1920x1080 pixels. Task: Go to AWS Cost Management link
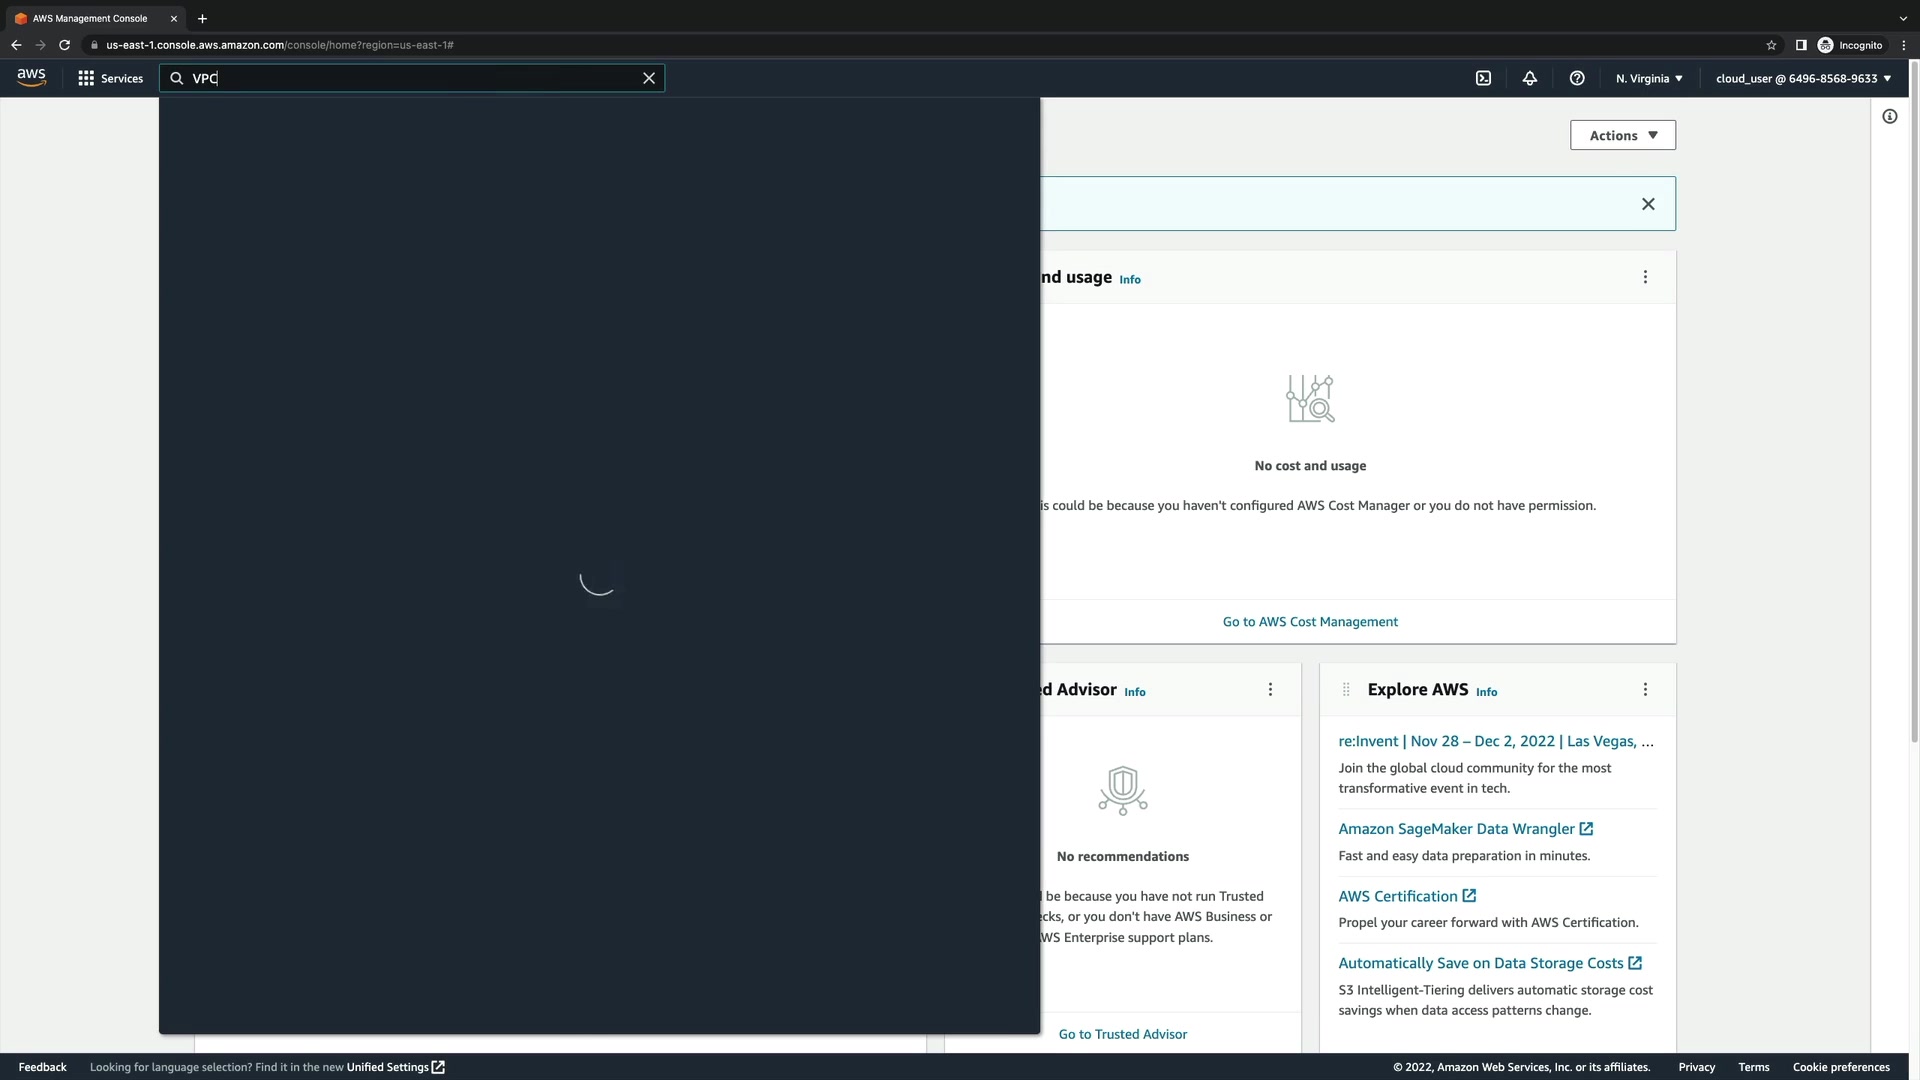1309,622
